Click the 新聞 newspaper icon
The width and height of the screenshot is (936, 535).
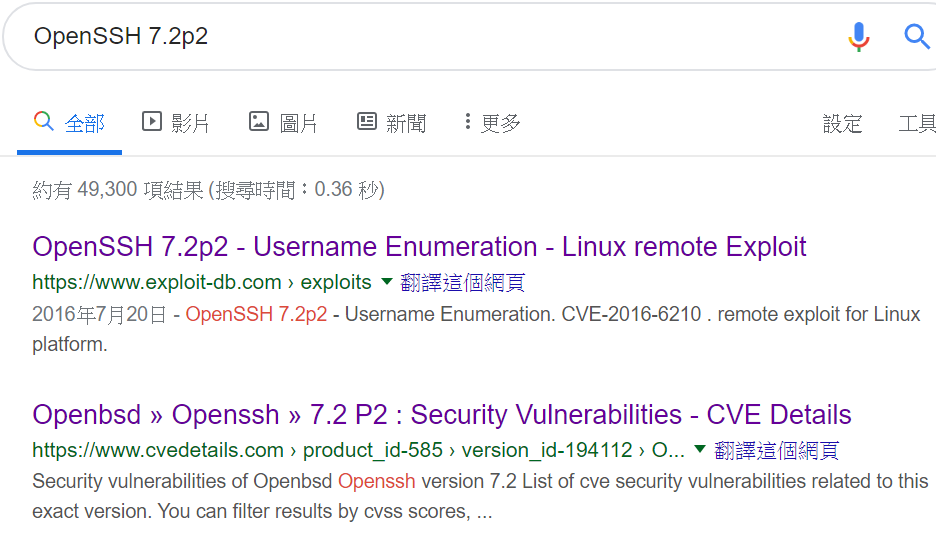click(367, 121)
